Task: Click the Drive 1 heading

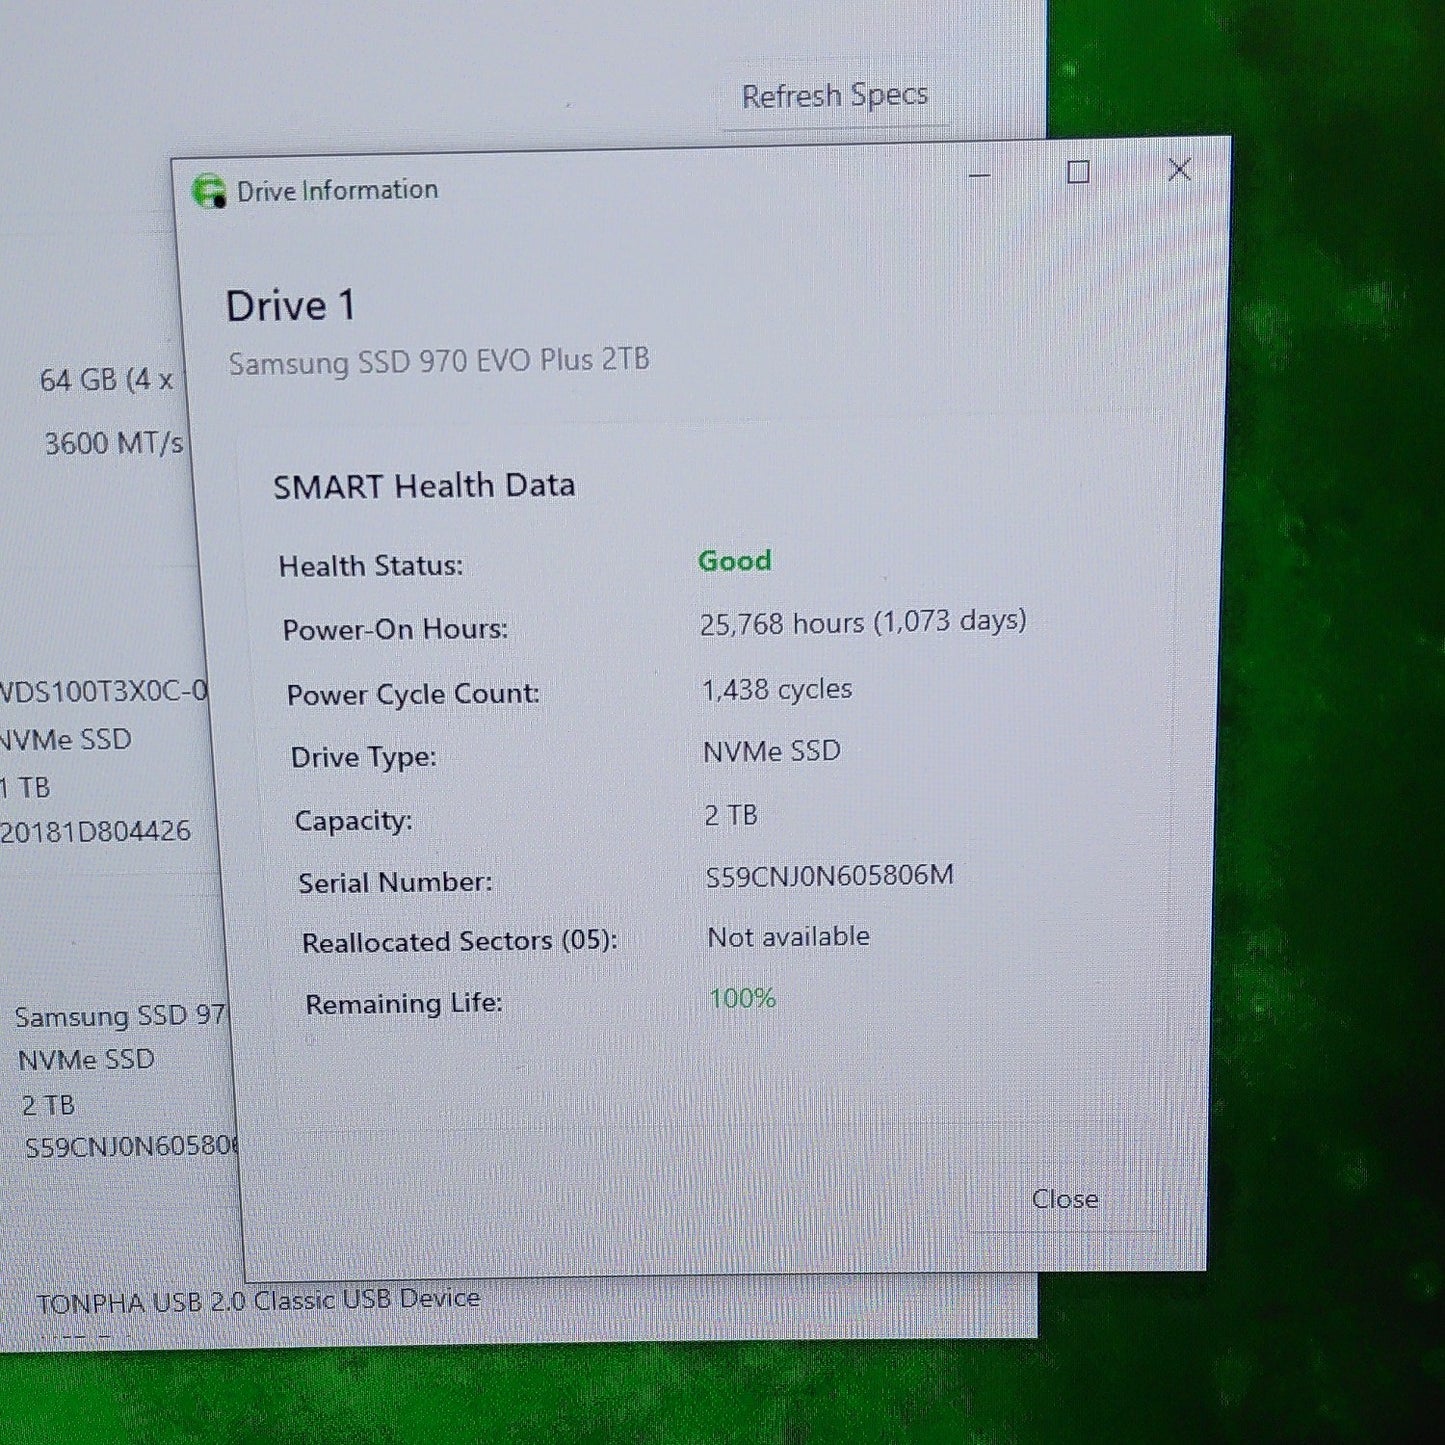Action: click(x=290, y=306)
